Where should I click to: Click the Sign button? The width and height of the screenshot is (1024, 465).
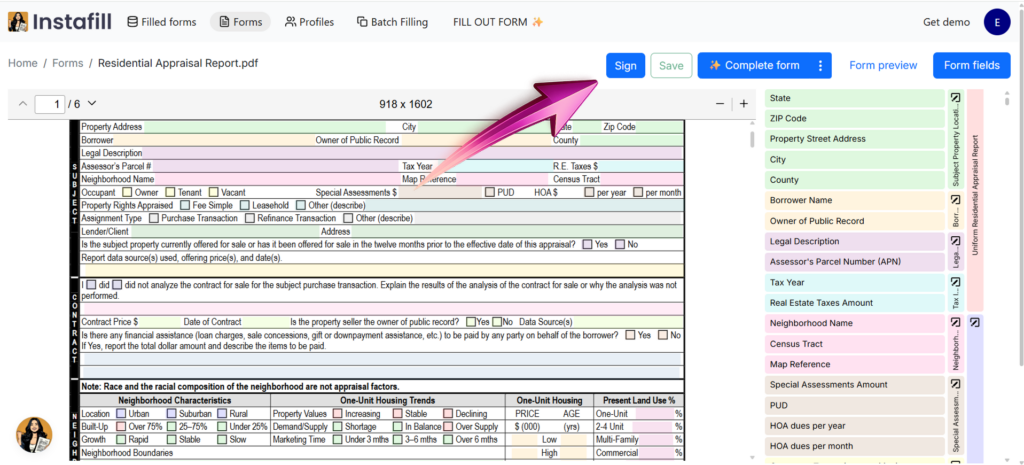tap(625, 65)
